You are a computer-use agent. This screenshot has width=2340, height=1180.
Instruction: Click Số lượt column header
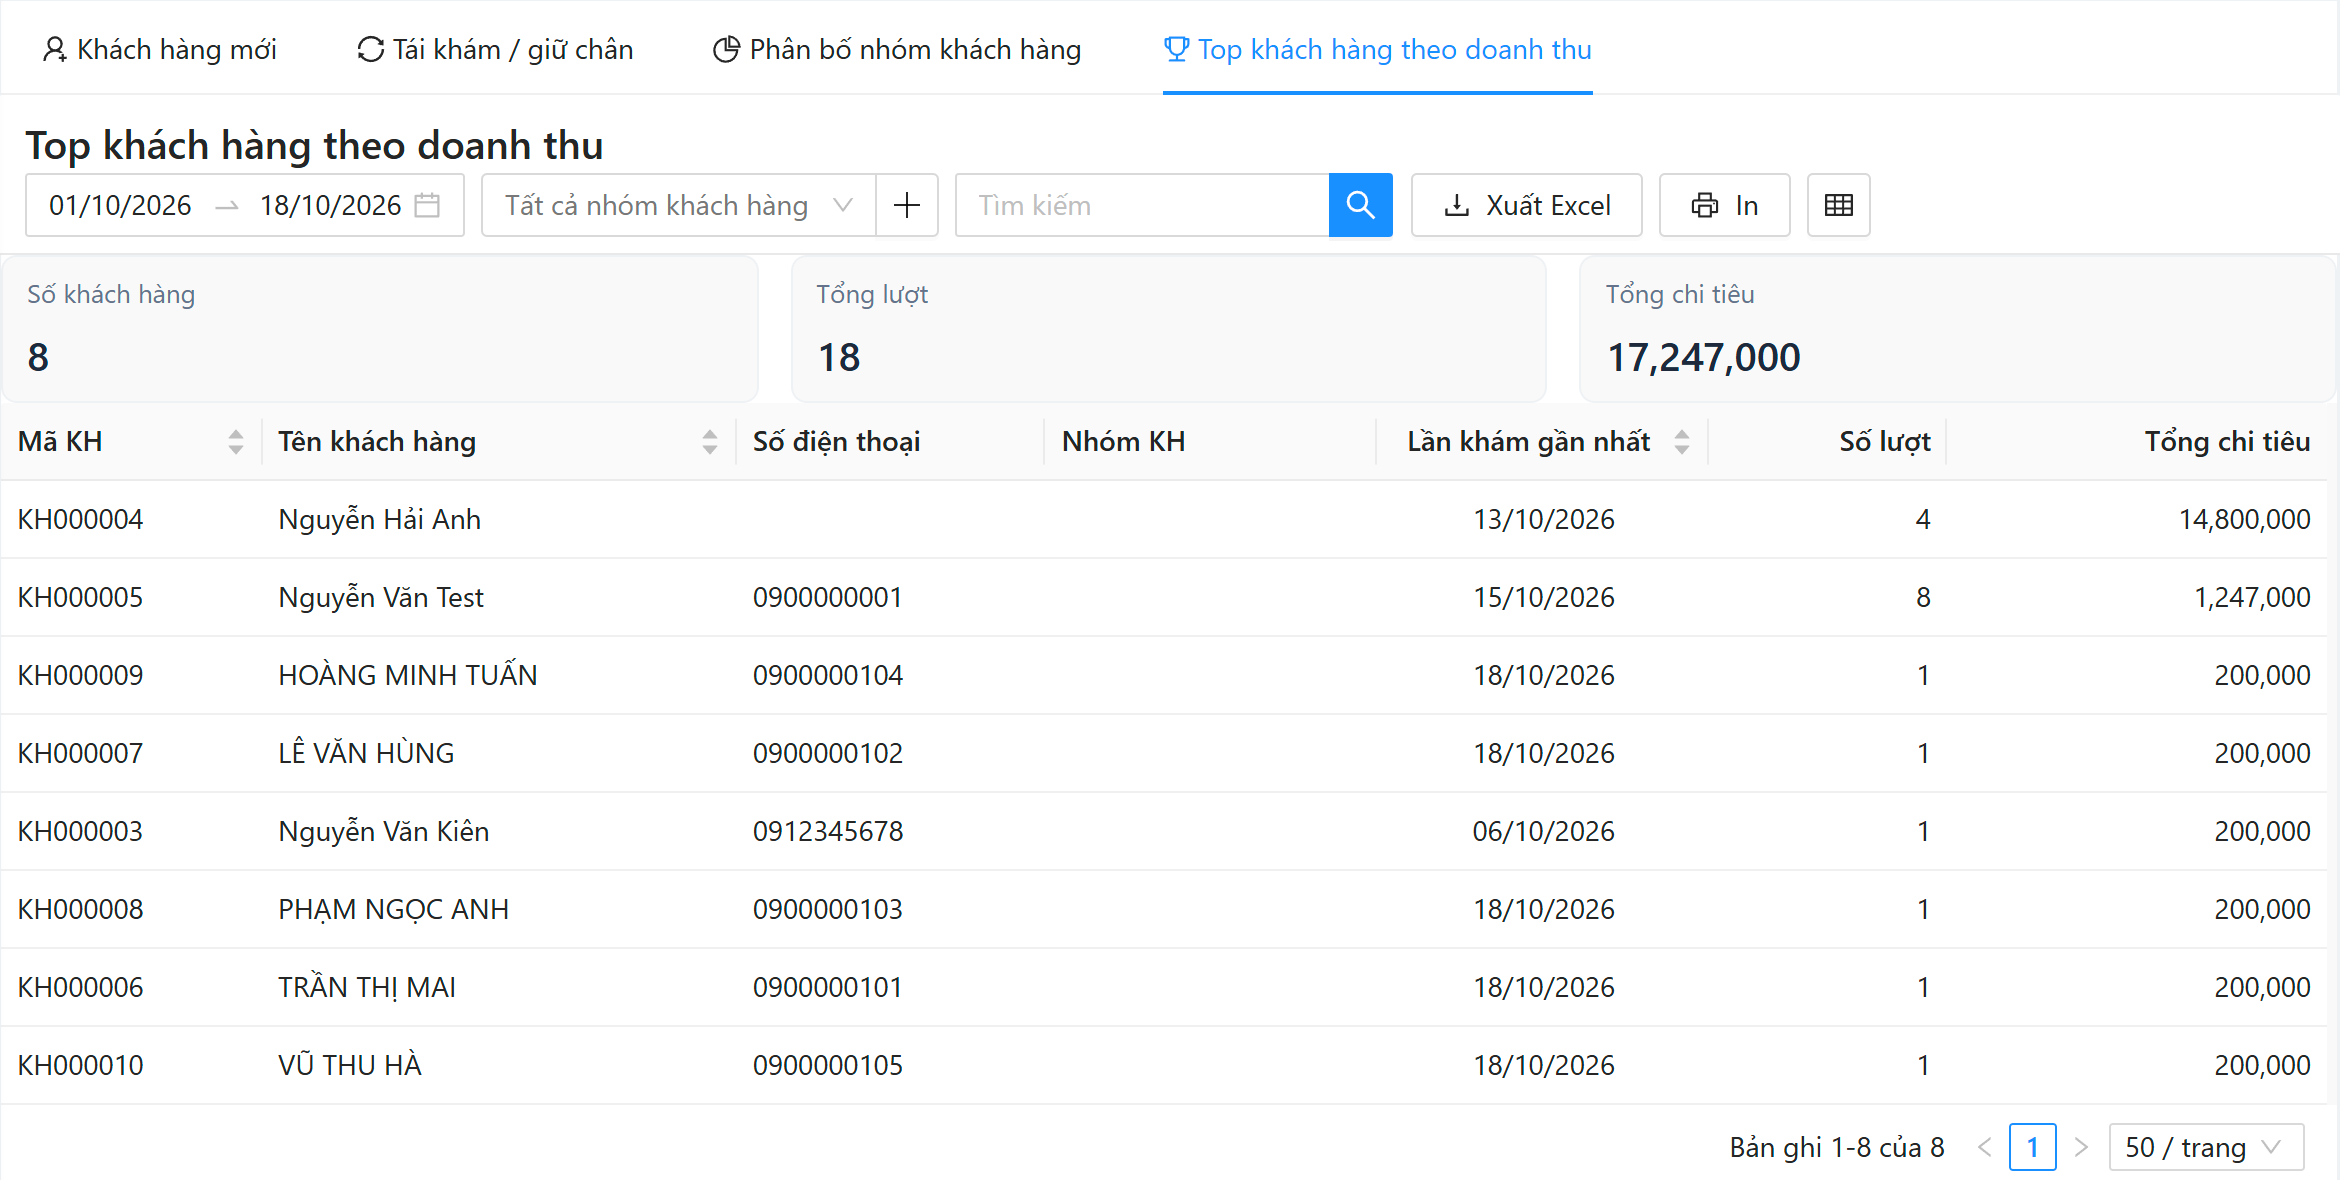[1885, 441]
